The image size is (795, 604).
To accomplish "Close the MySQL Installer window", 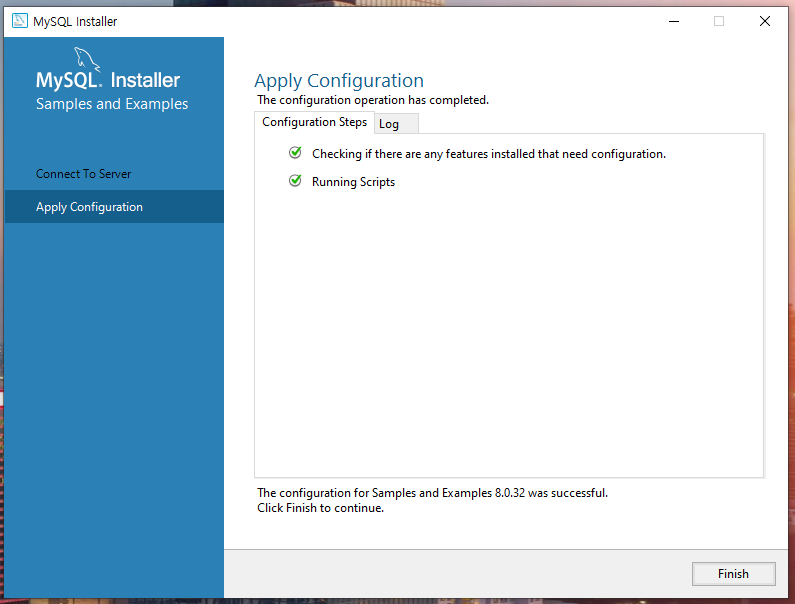I will coord(765,21).
